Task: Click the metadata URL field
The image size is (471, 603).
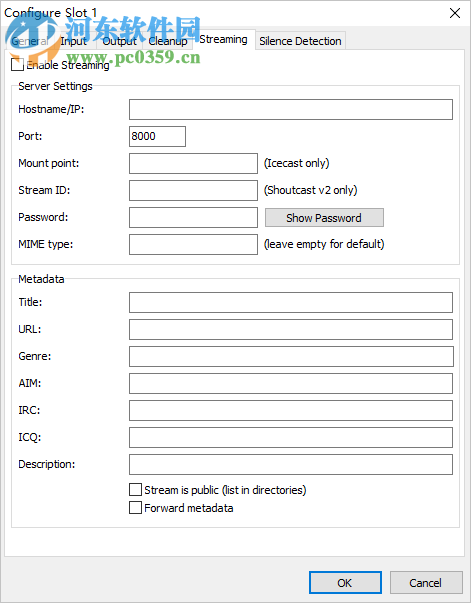Action: (291, 330)
